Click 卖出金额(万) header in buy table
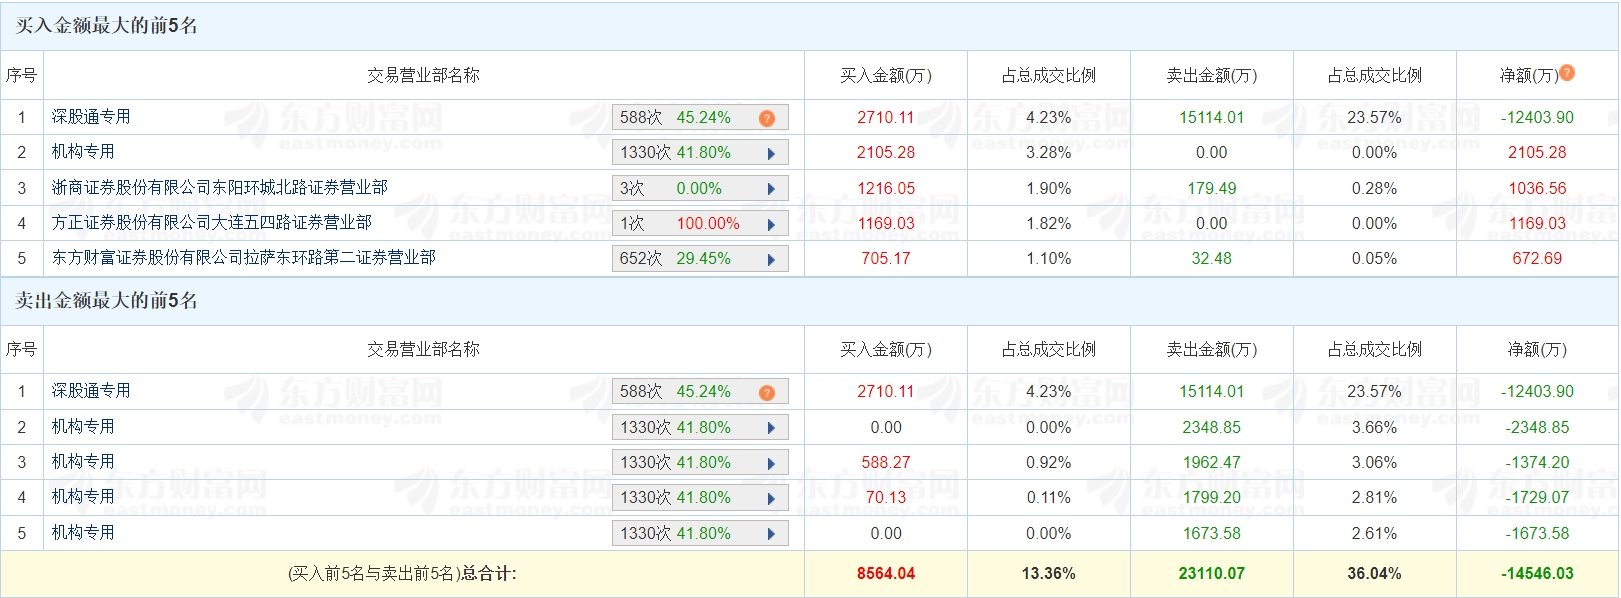The height and width of the screenshot is (598, 1621). pyautogui.click(x=1212, y=76)
